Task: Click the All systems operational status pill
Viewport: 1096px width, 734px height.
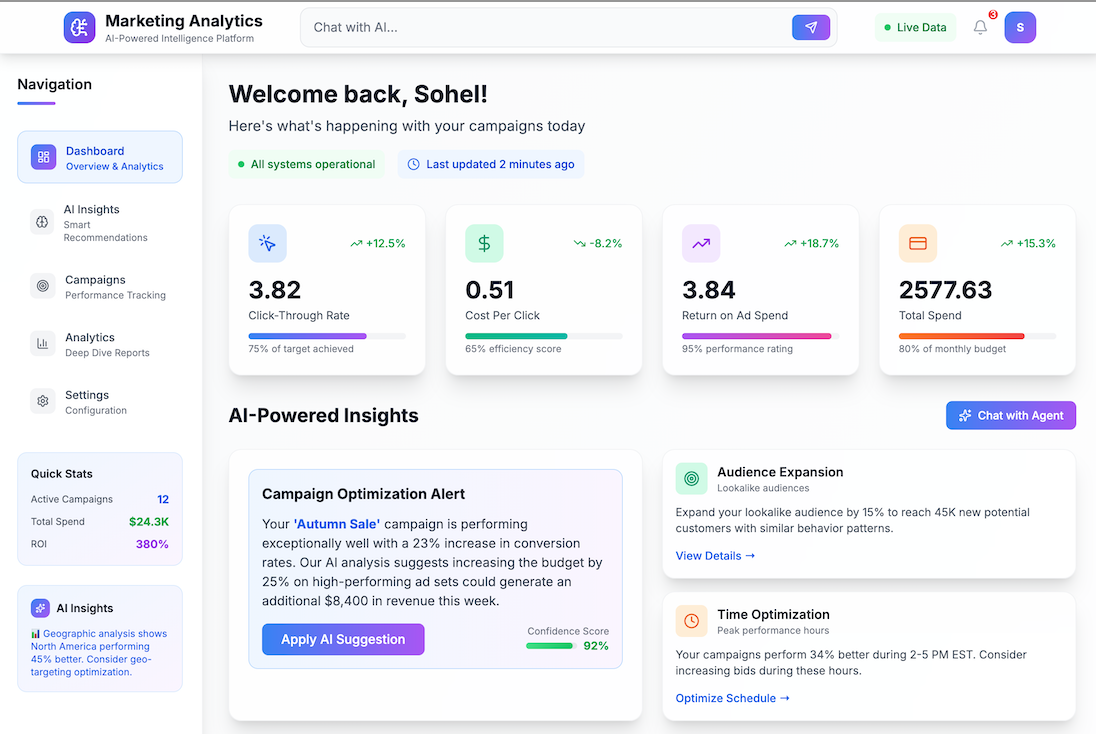Action: point(306,163)
